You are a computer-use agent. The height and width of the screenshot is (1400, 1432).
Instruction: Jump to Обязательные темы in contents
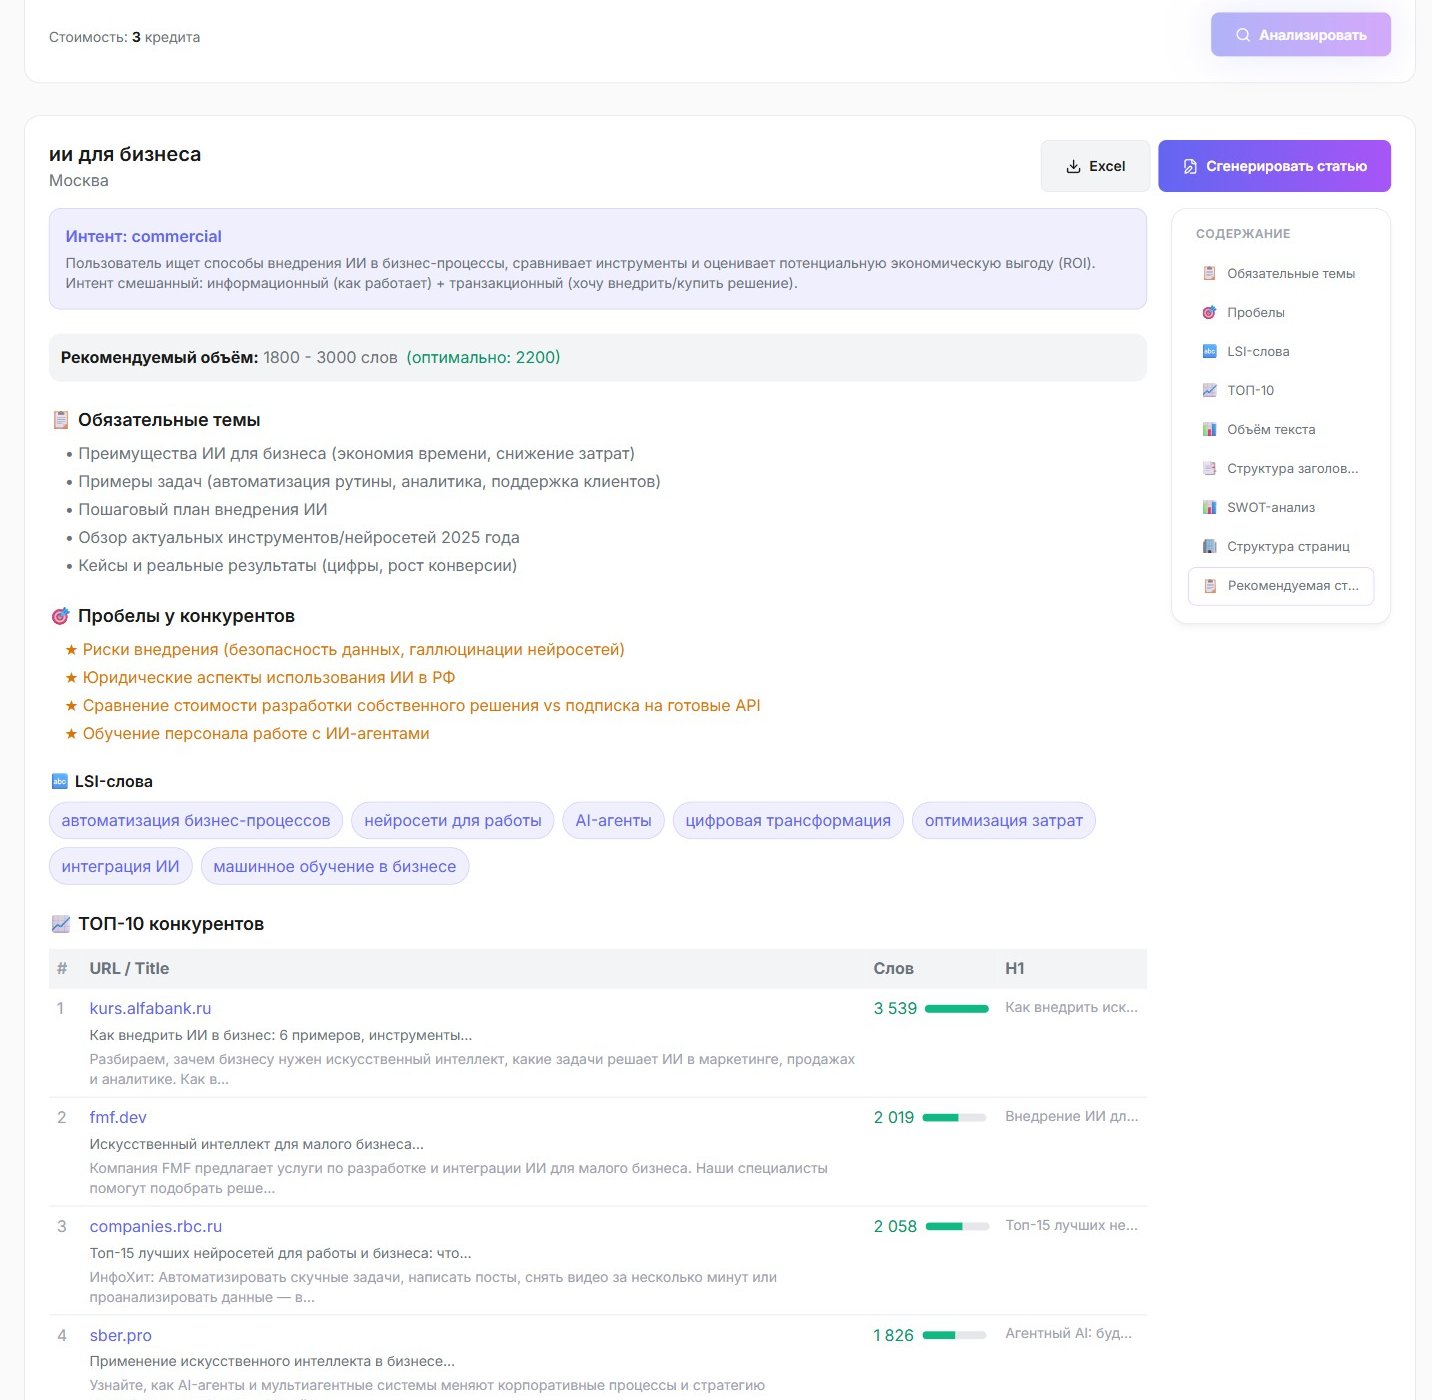(1280, 273)
